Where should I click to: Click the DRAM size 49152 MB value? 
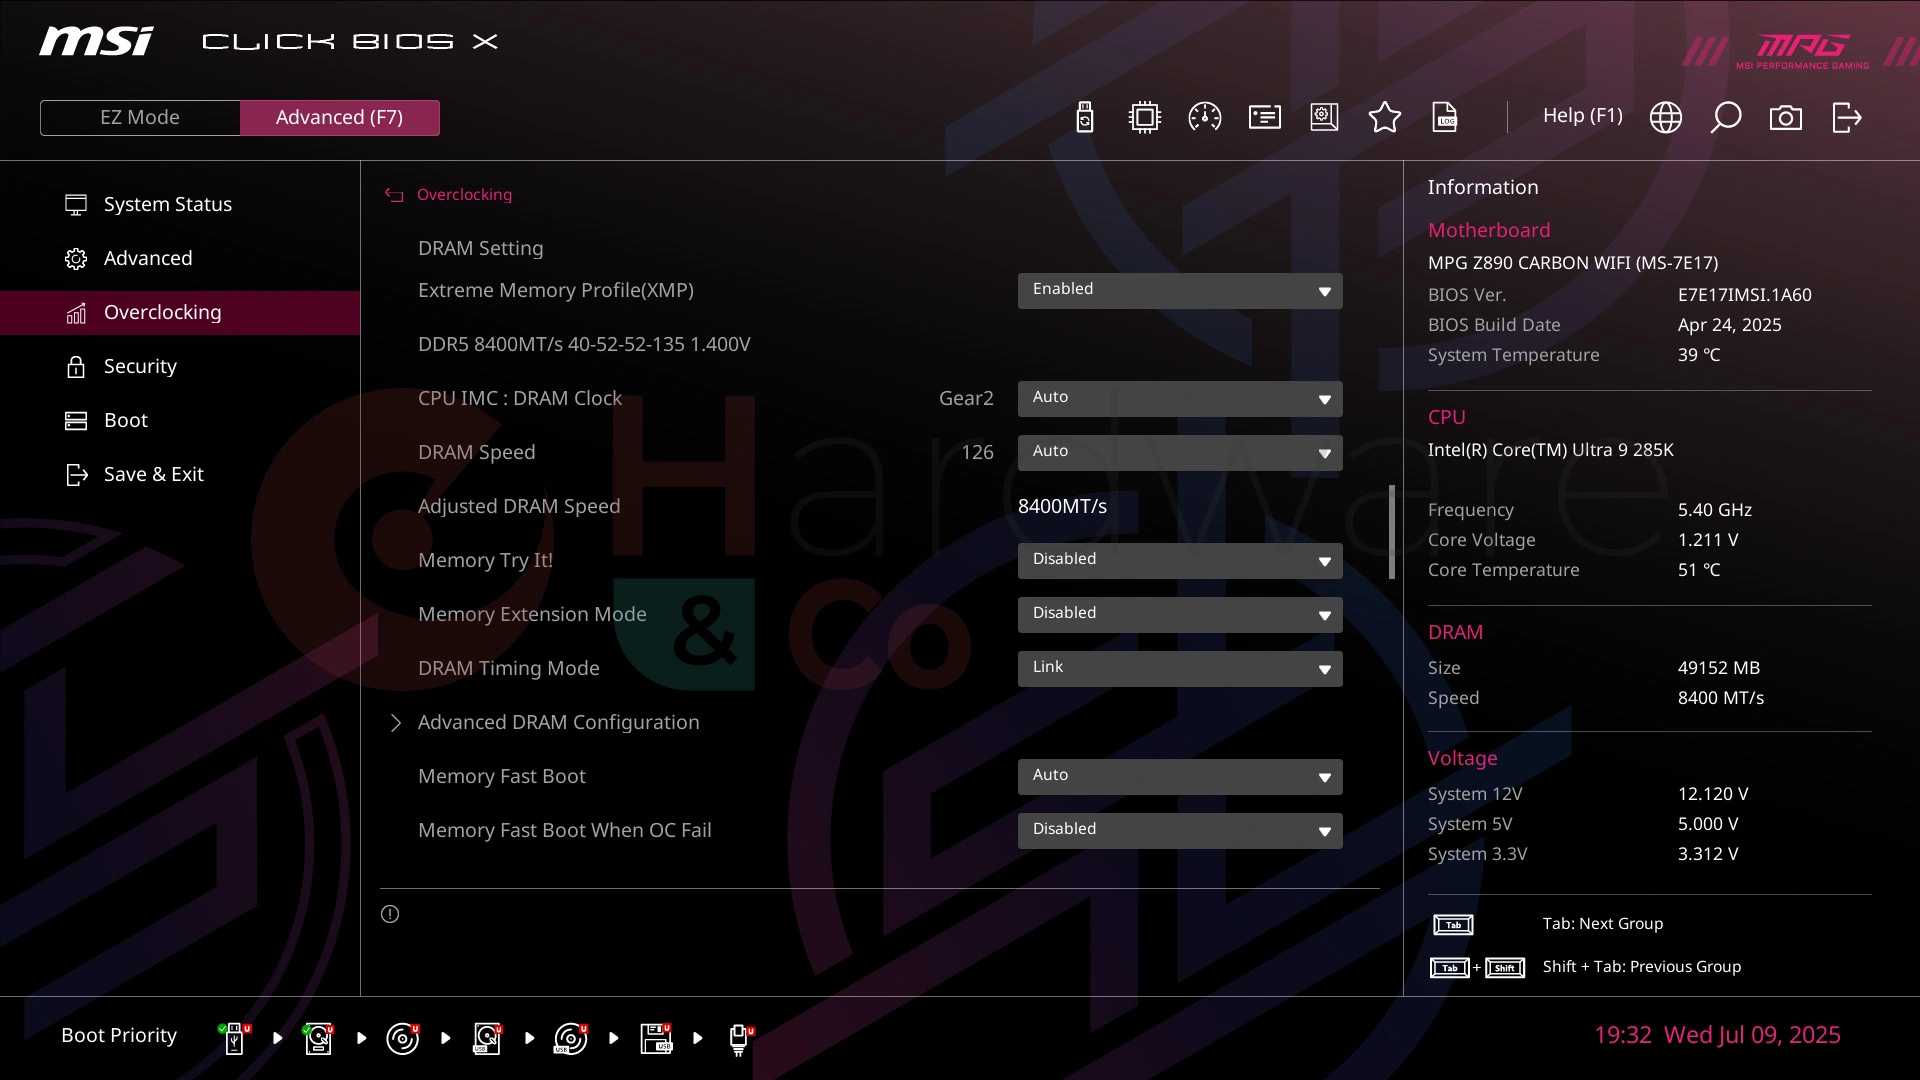point(1719,668)
